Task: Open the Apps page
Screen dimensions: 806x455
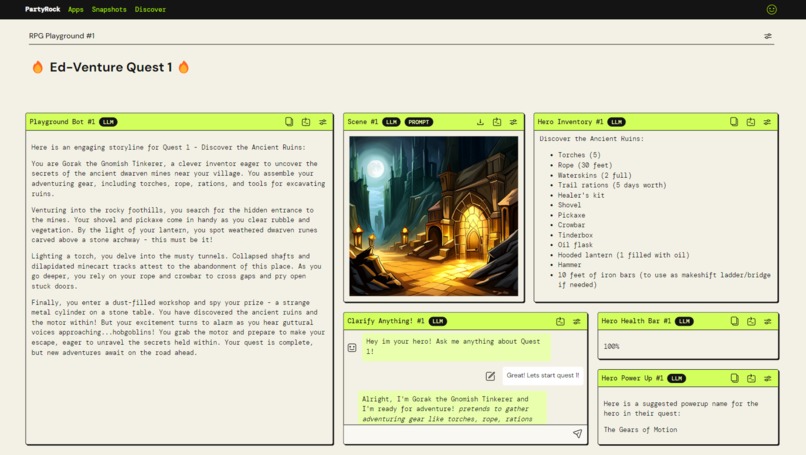Action: tap(76, 9)
